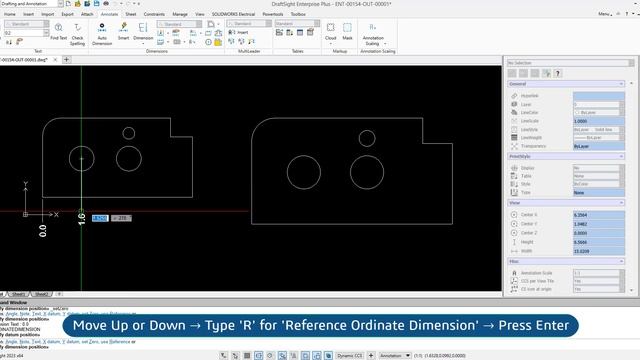This screenshot has width=640, height=360.
Task: Add a new drawing tab with plus button
Action: pos(67,60)
